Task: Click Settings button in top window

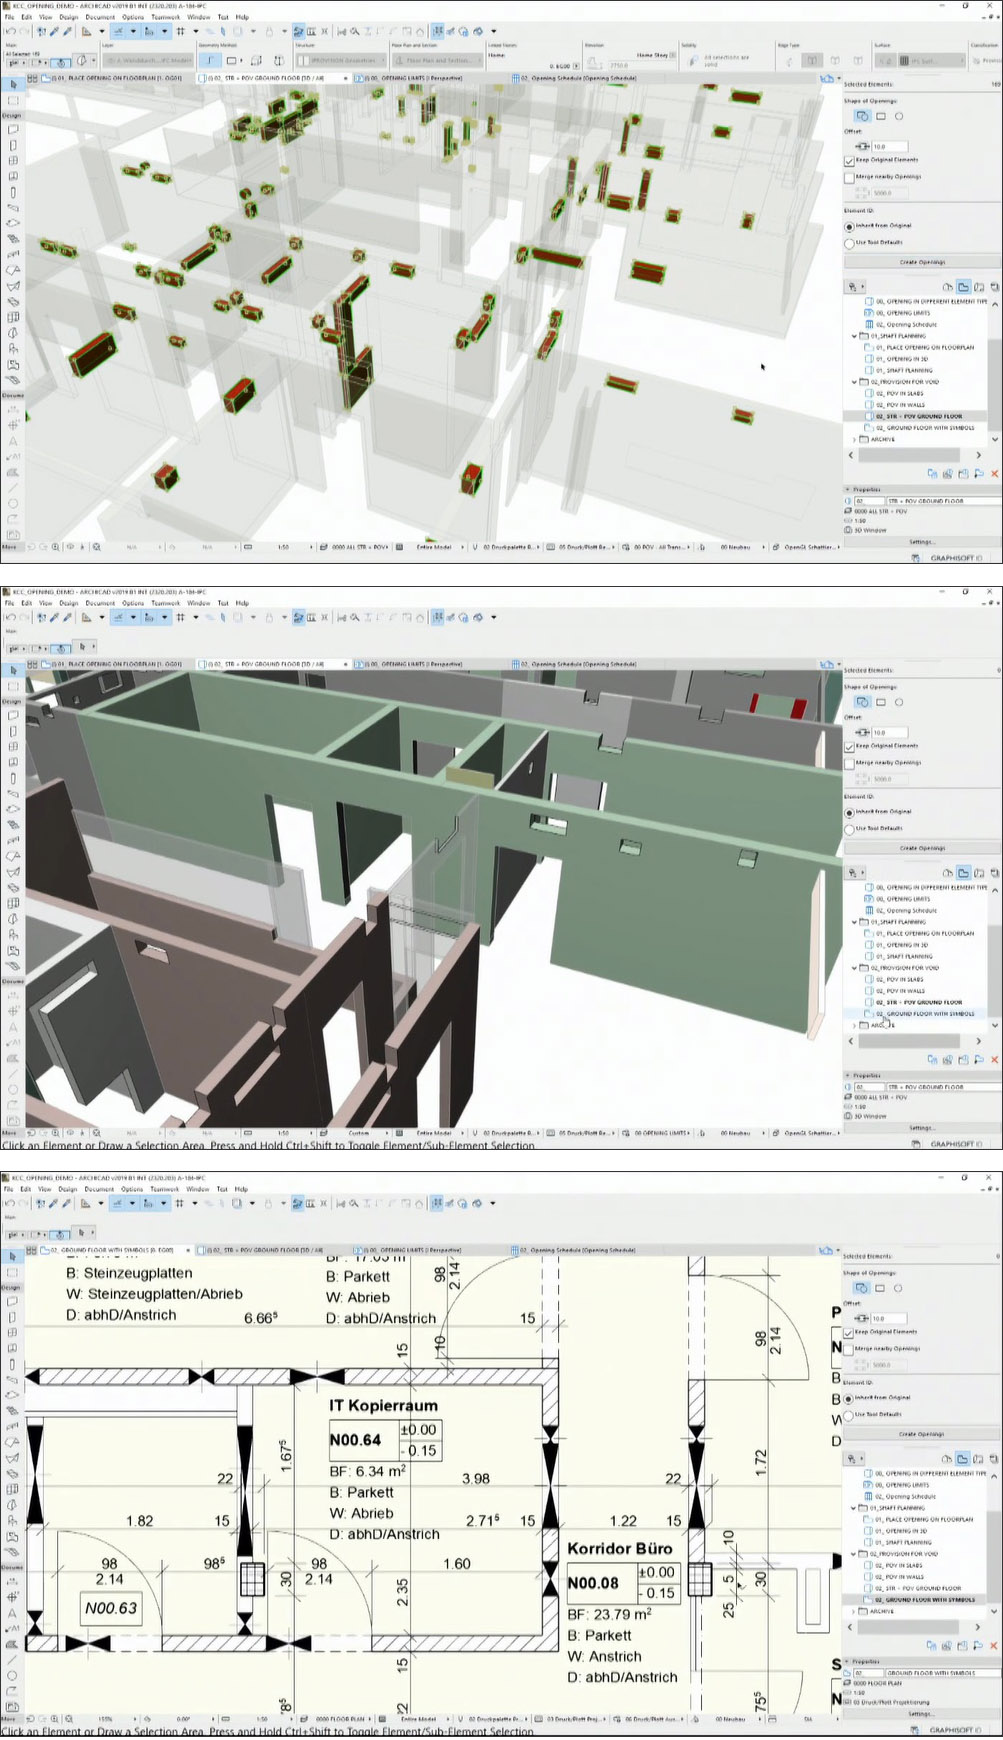Action: [x=921, y=542]
